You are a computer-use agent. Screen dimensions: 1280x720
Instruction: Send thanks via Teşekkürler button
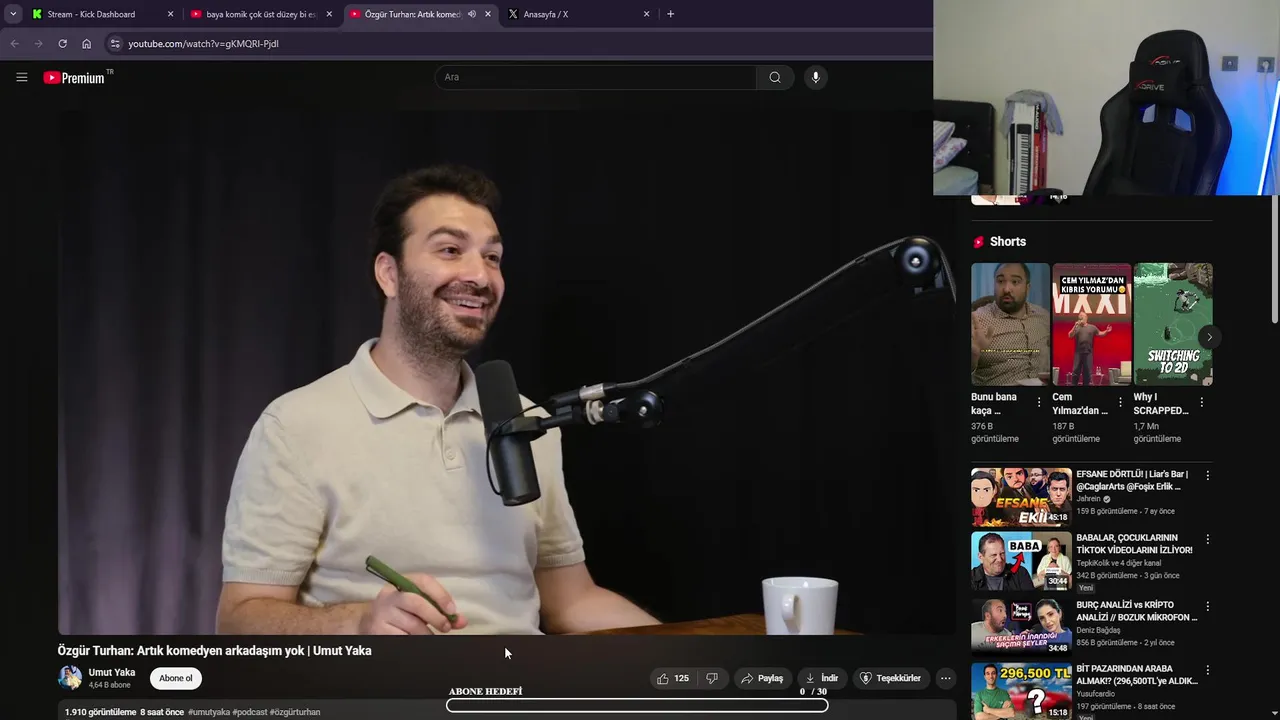click(x=890, y=678)
